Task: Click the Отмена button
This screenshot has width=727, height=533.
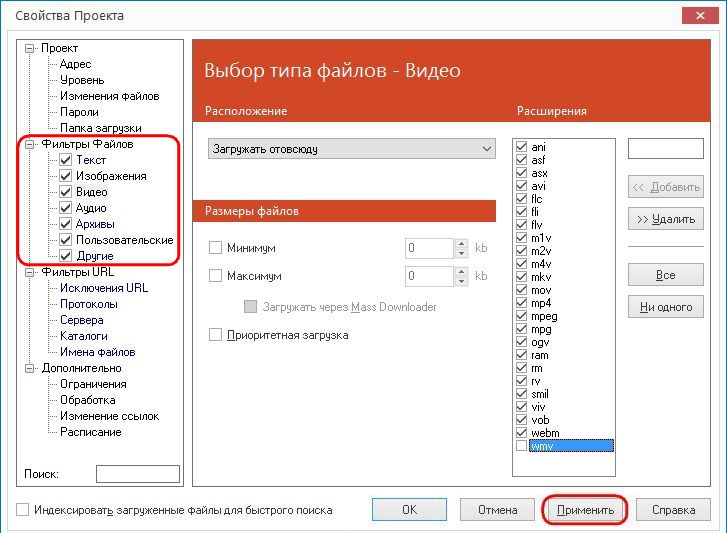Action: pos(497,510)
